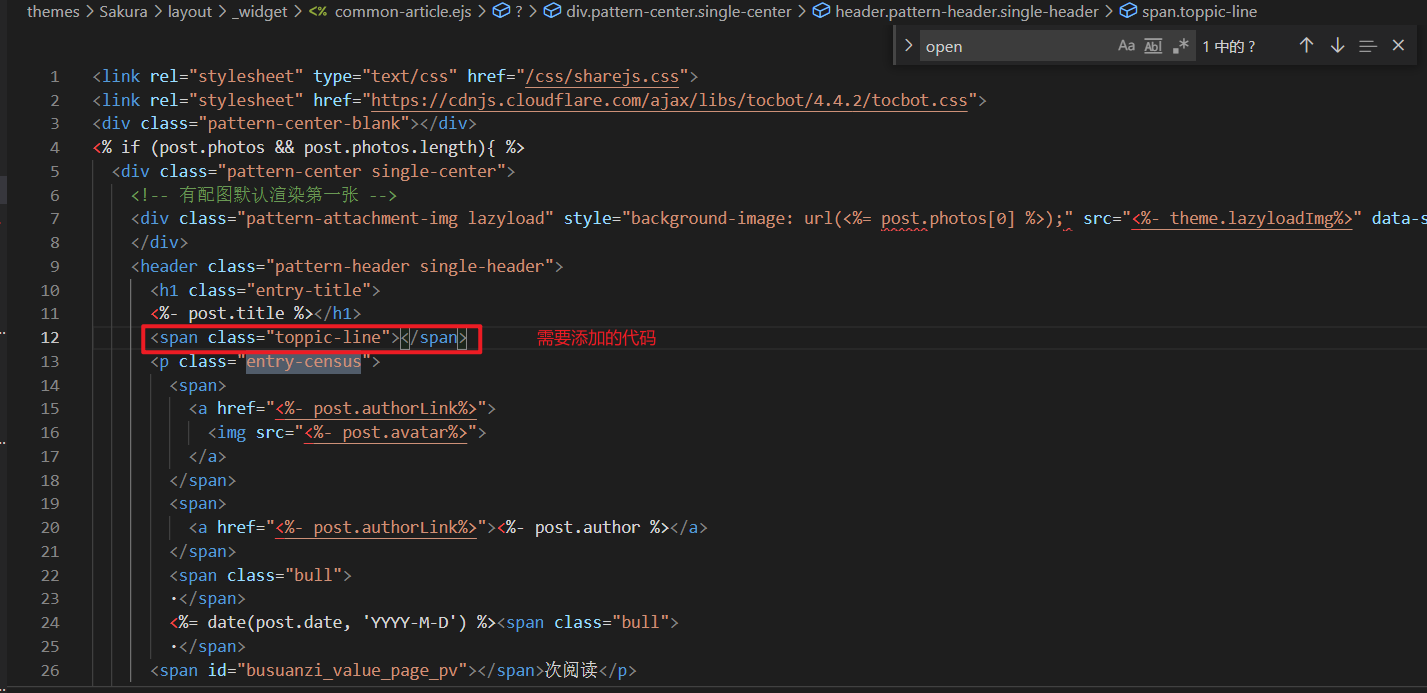Screen dimensions: 1427x693
Task: Click line number 12 in gutter
Action: point(50,338)
